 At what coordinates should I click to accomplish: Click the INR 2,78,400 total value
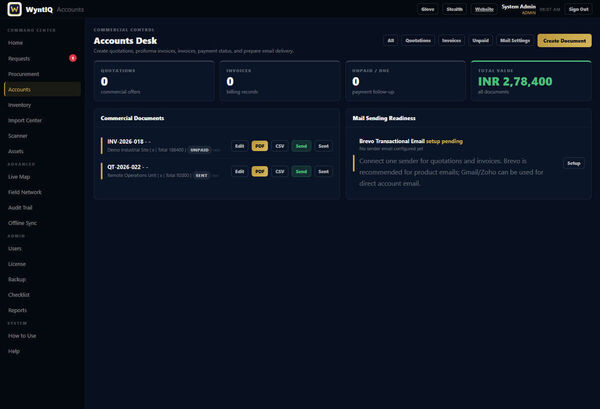pyautogui.click(x=515, y=81)
